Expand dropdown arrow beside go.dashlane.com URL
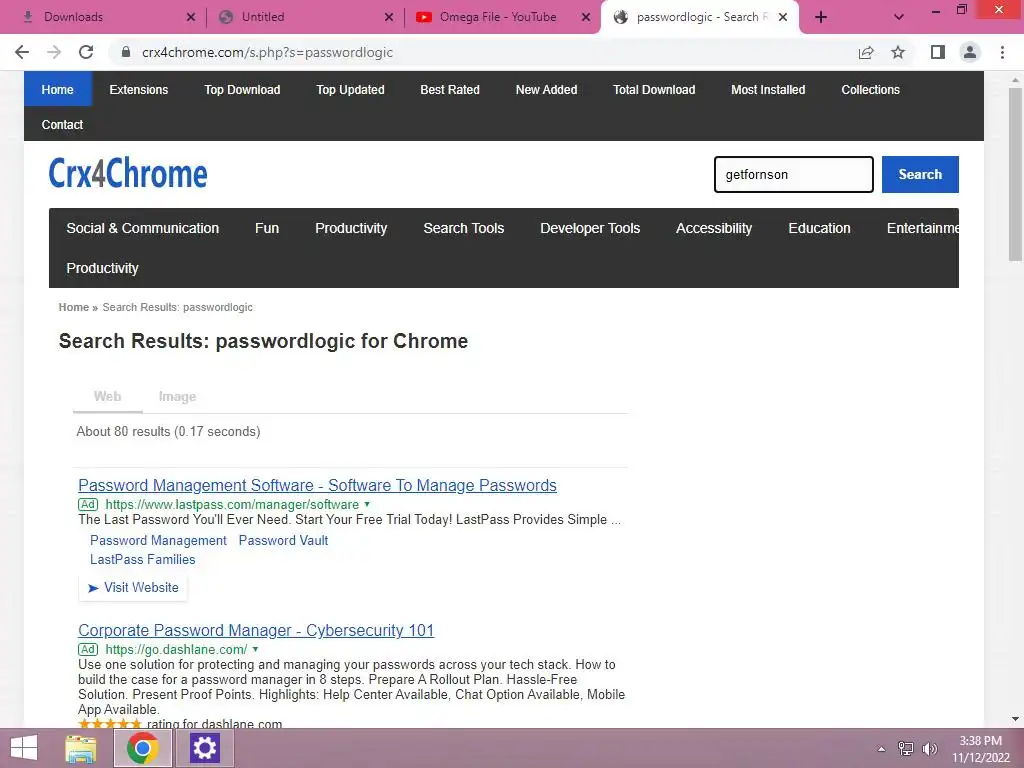 coord(255,649)
